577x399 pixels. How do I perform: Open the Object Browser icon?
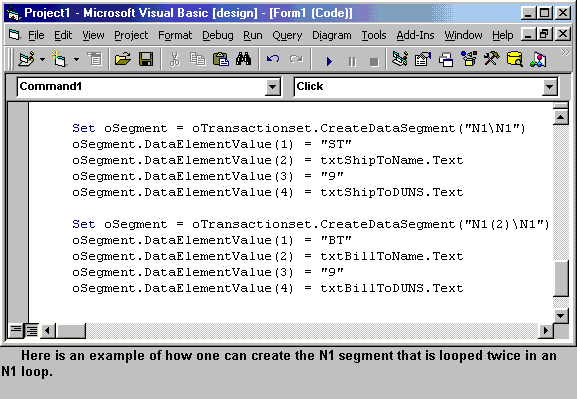tap(469, 59)
